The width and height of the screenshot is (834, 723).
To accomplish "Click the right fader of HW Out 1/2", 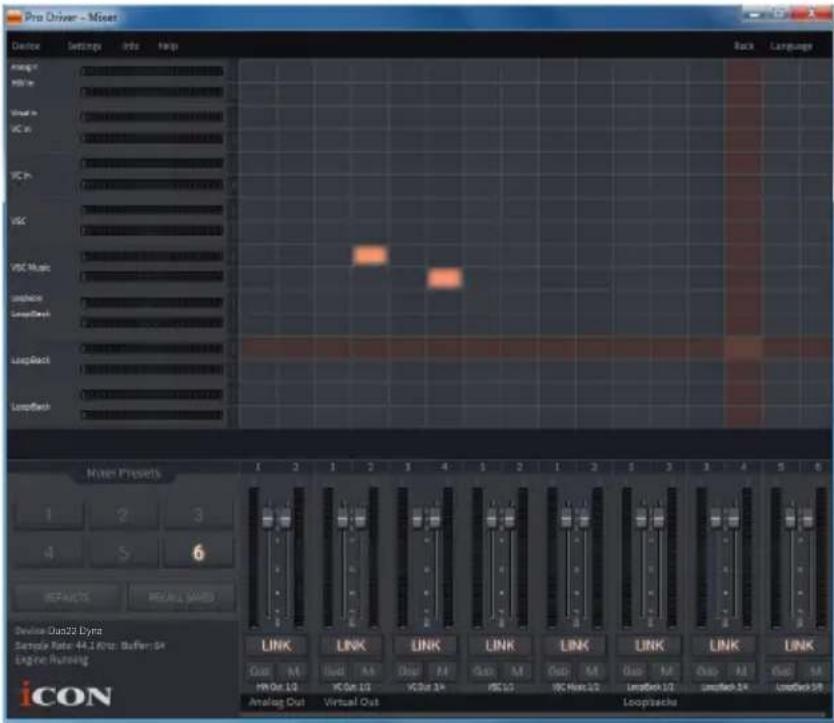I will pos(285,518).
